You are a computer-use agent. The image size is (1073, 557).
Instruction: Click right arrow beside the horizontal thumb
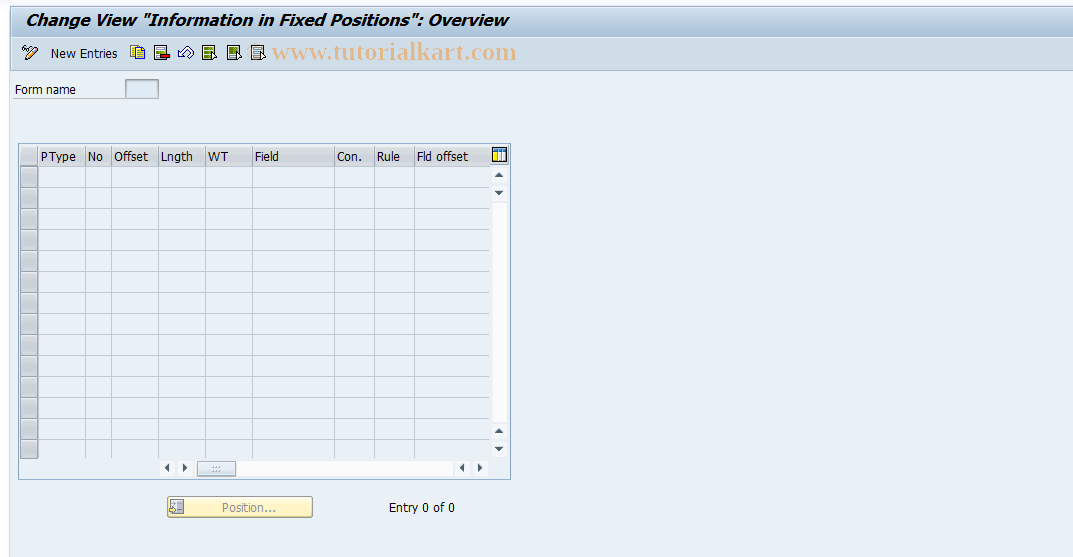pos(185,468)
